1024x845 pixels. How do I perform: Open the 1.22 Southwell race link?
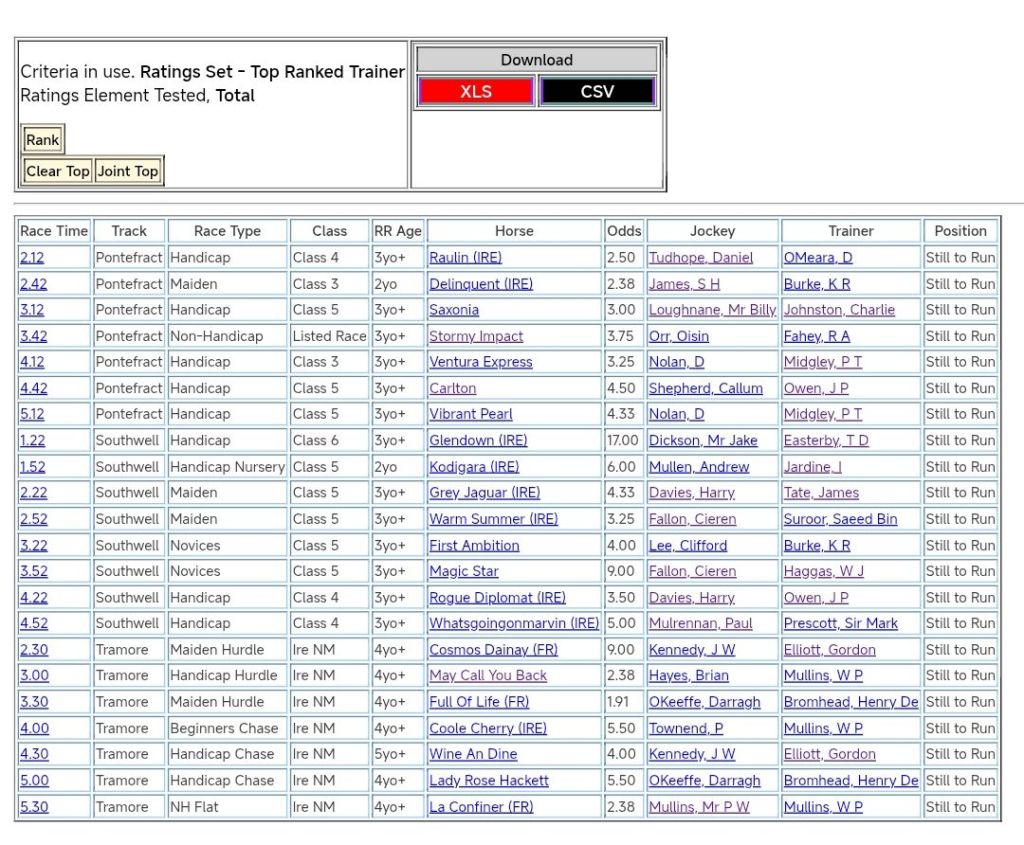[32, 441]
